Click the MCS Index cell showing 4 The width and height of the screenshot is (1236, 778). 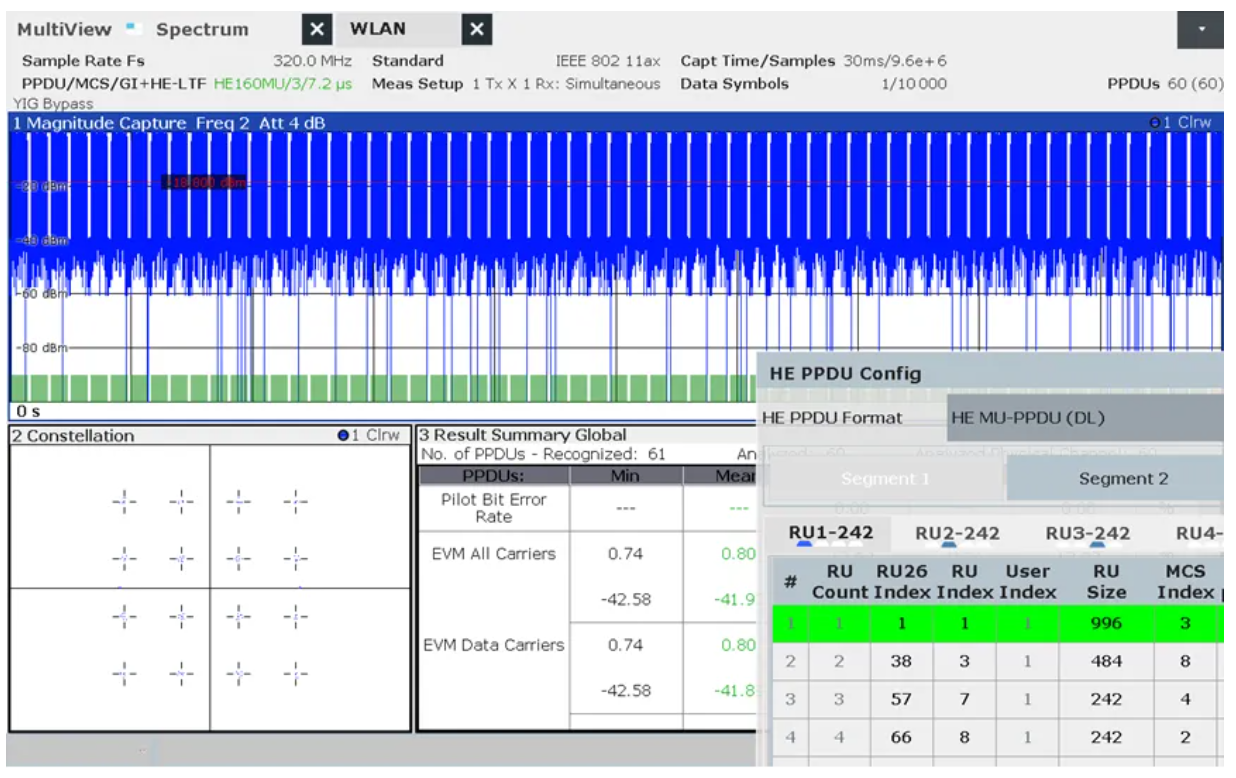(x=1185, y=700)
